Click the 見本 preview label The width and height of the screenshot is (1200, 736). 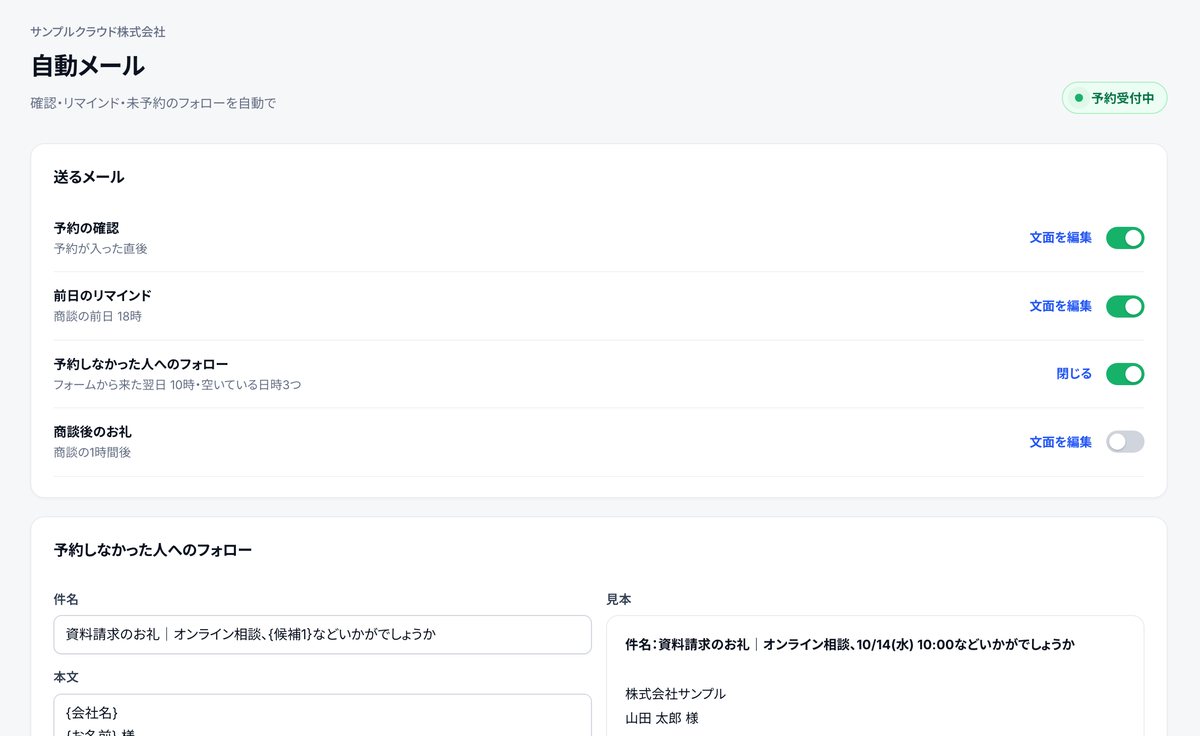pos(619,599)
